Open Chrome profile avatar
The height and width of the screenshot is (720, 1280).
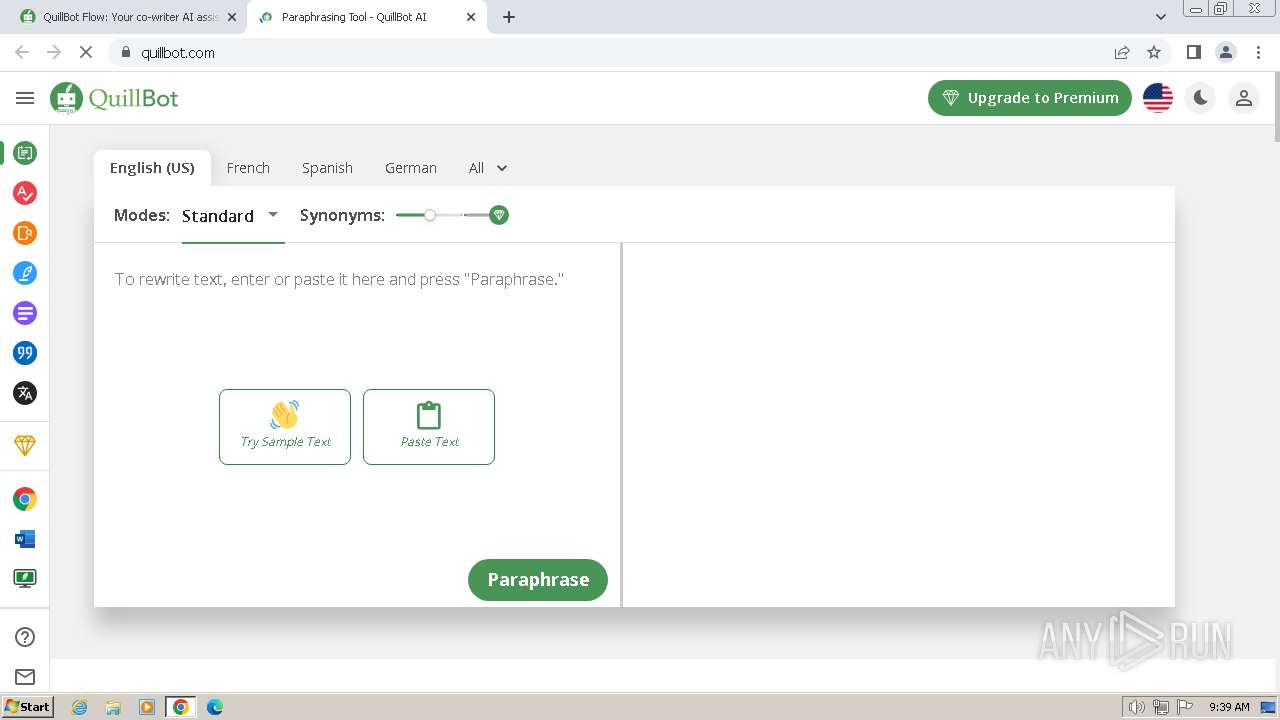(1226, 52)
